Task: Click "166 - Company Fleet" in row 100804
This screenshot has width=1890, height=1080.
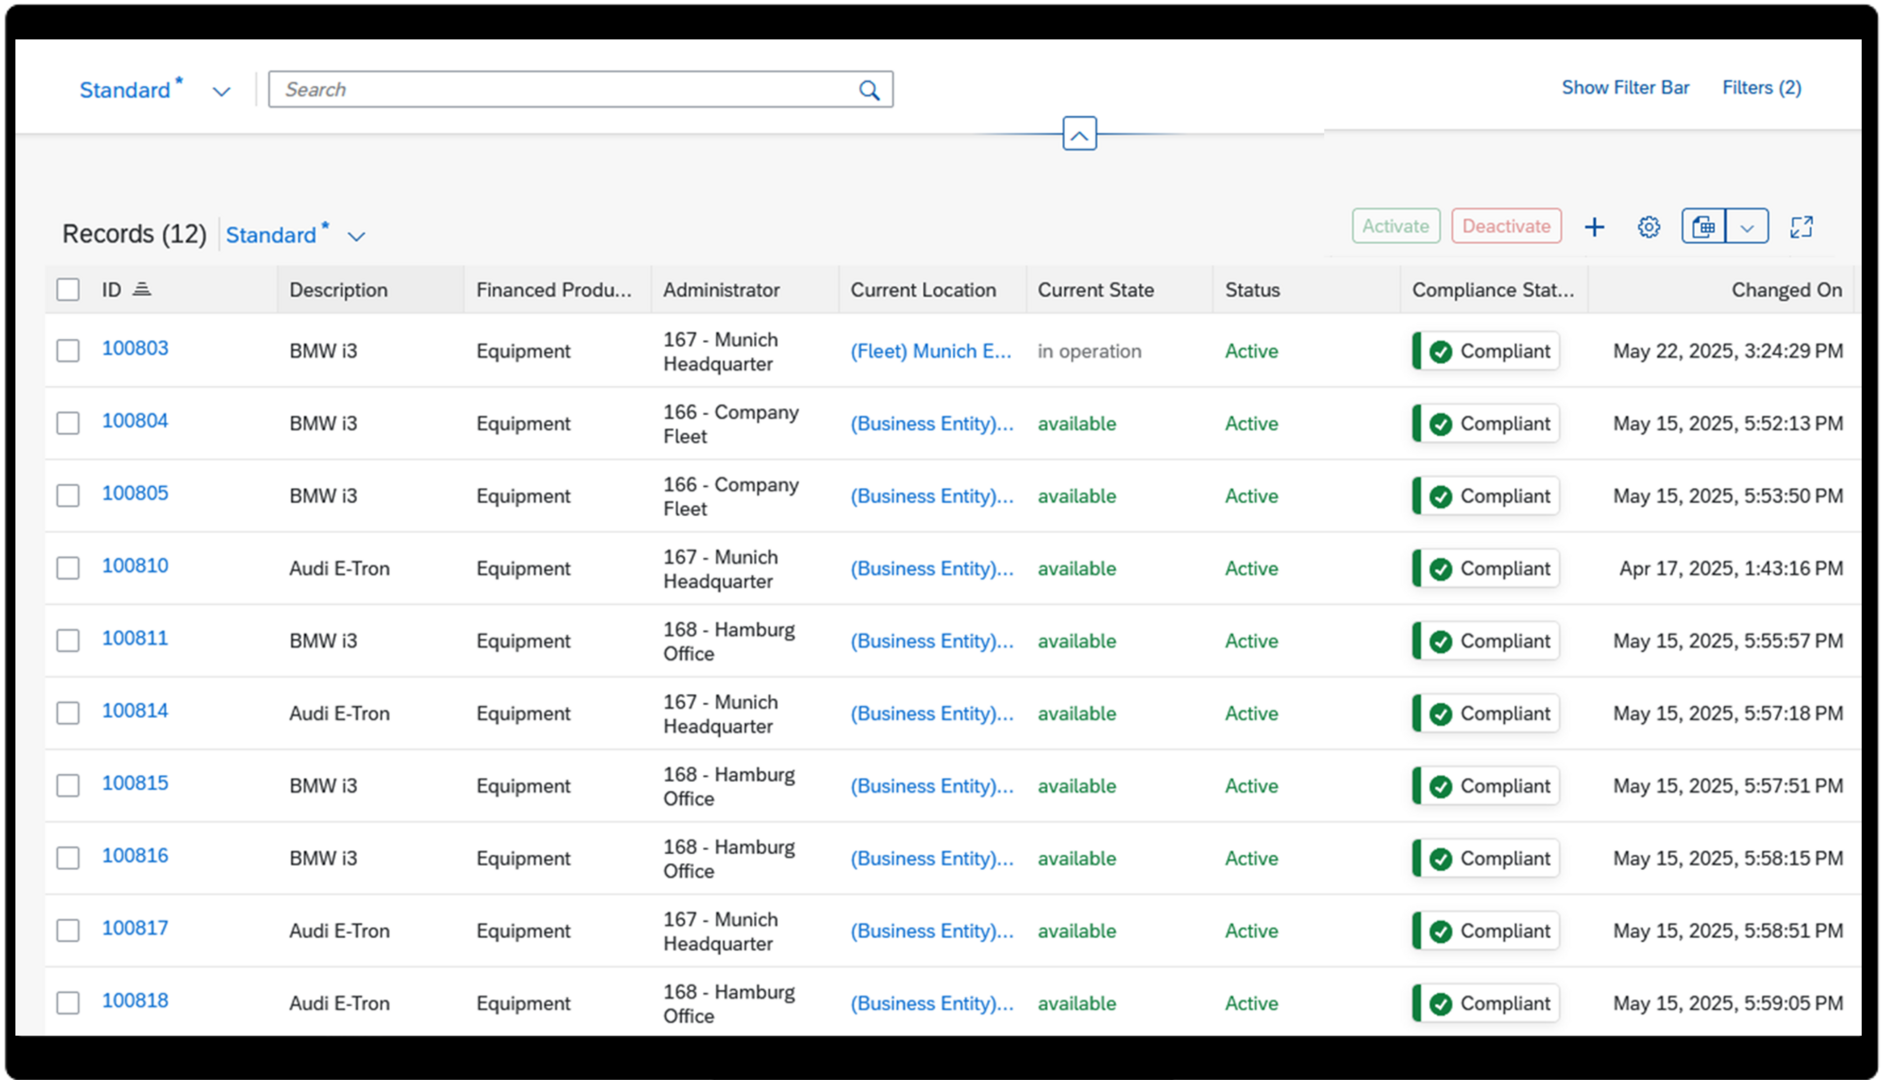Action: (731, 424)
